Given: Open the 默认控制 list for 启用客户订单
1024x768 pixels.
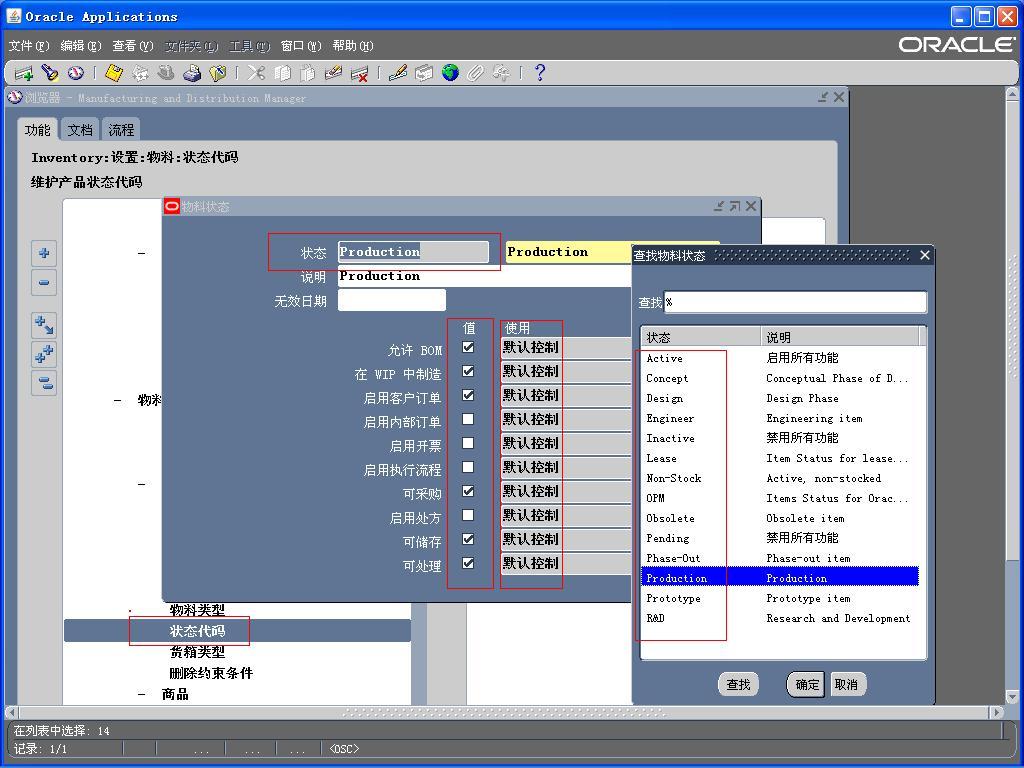Looking at the screenshot, I should point(566,396).
